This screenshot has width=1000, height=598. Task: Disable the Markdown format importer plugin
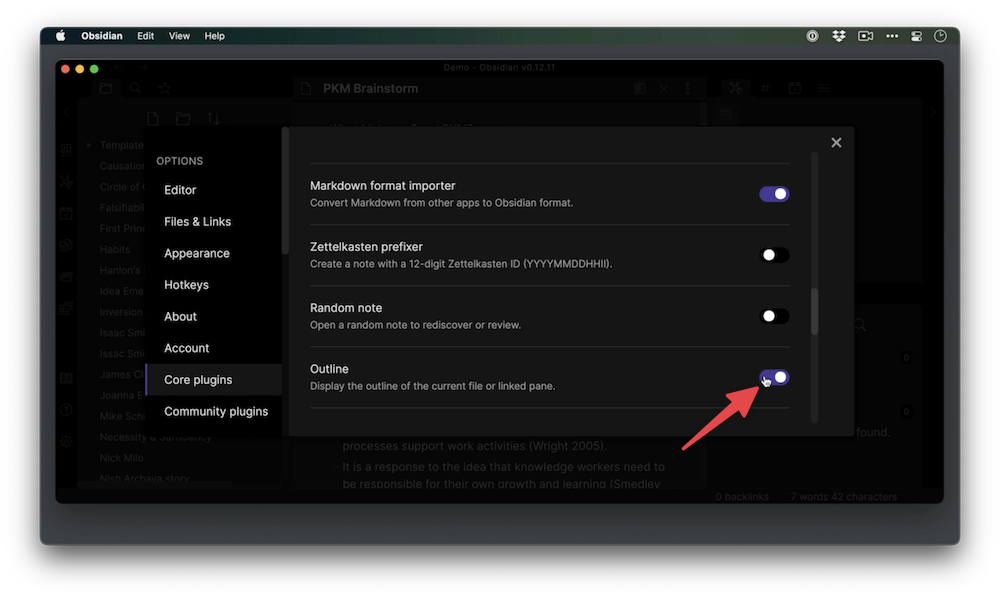[774, 194]
